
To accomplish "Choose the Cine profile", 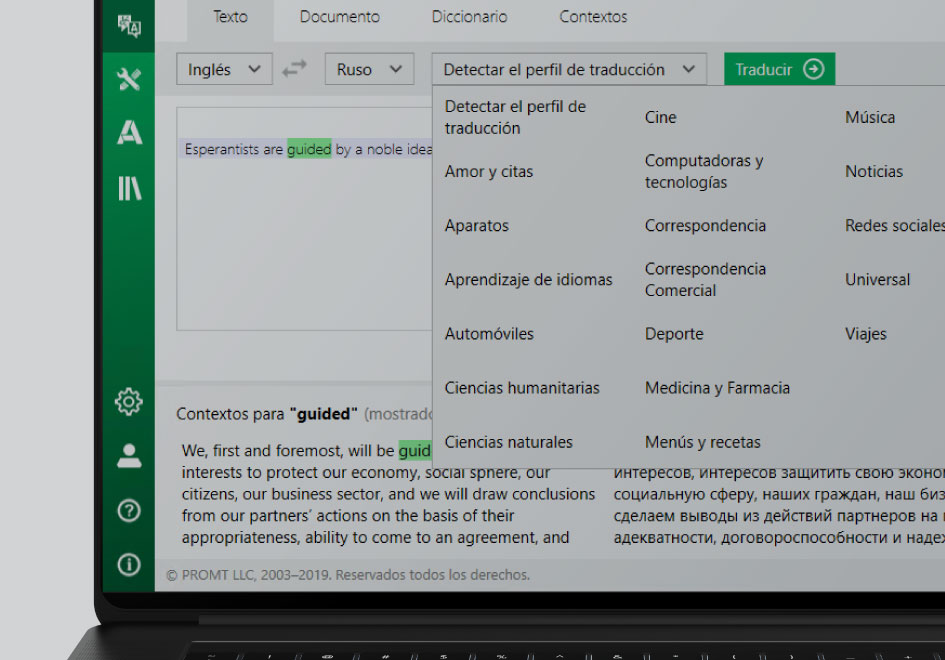I will pyautogui.click(x=661, y=118).
